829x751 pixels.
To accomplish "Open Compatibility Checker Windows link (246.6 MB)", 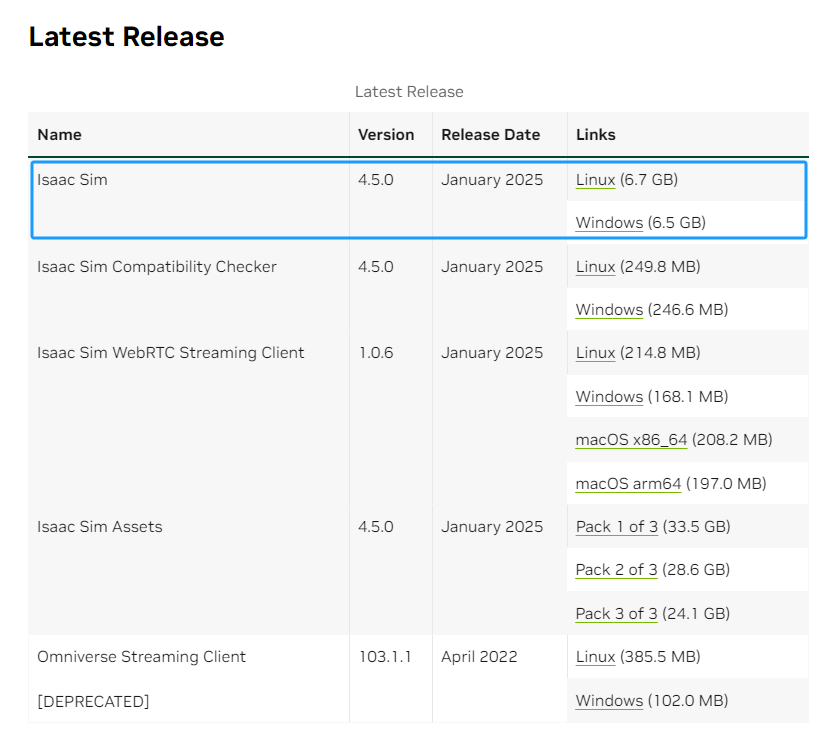I will (609, 309).
